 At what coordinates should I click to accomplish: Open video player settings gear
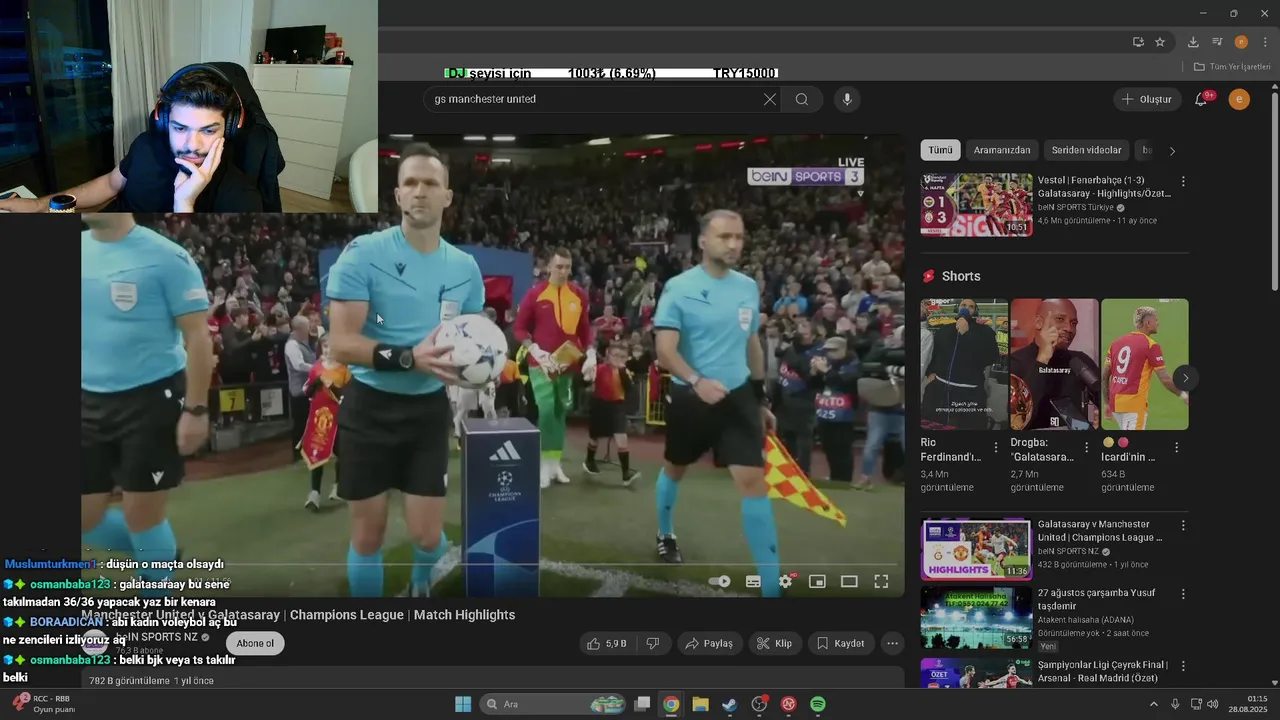tap(786, 581)
